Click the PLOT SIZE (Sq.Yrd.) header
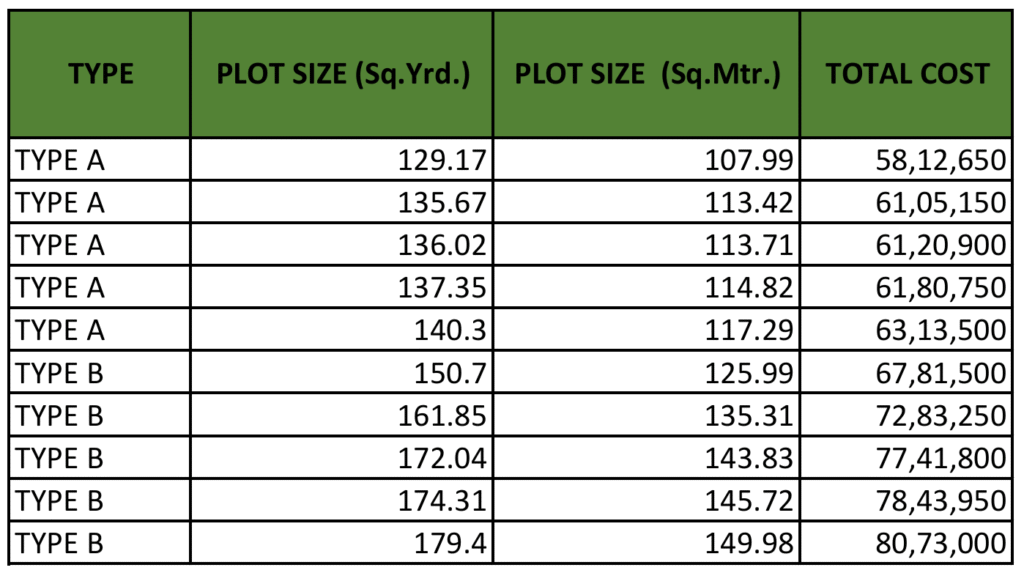 pyautogui.click(x=342, y=74)
